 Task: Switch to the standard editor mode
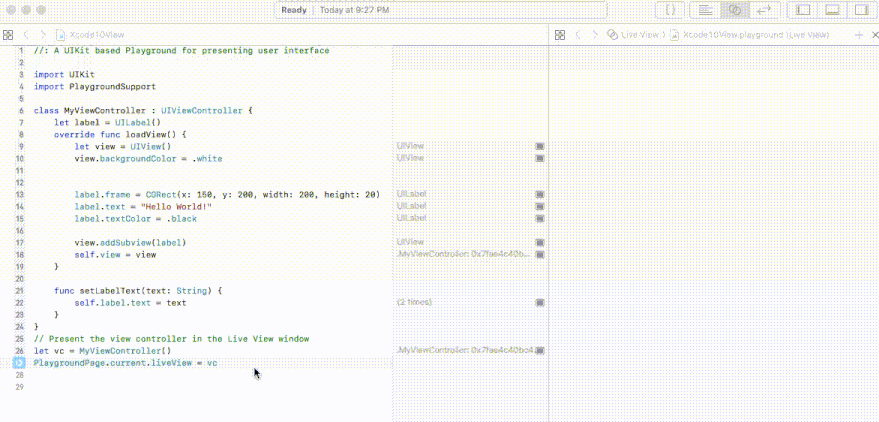point(706,9)
